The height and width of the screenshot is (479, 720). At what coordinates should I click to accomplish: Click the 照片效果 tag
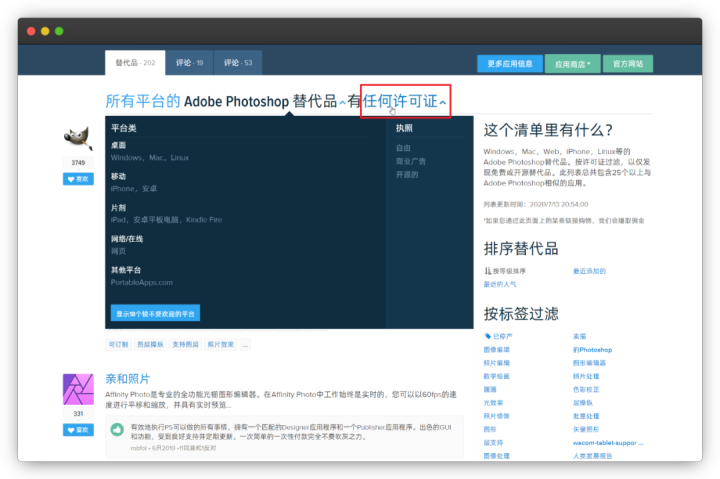pyautogui.click(x=220, y=344)
